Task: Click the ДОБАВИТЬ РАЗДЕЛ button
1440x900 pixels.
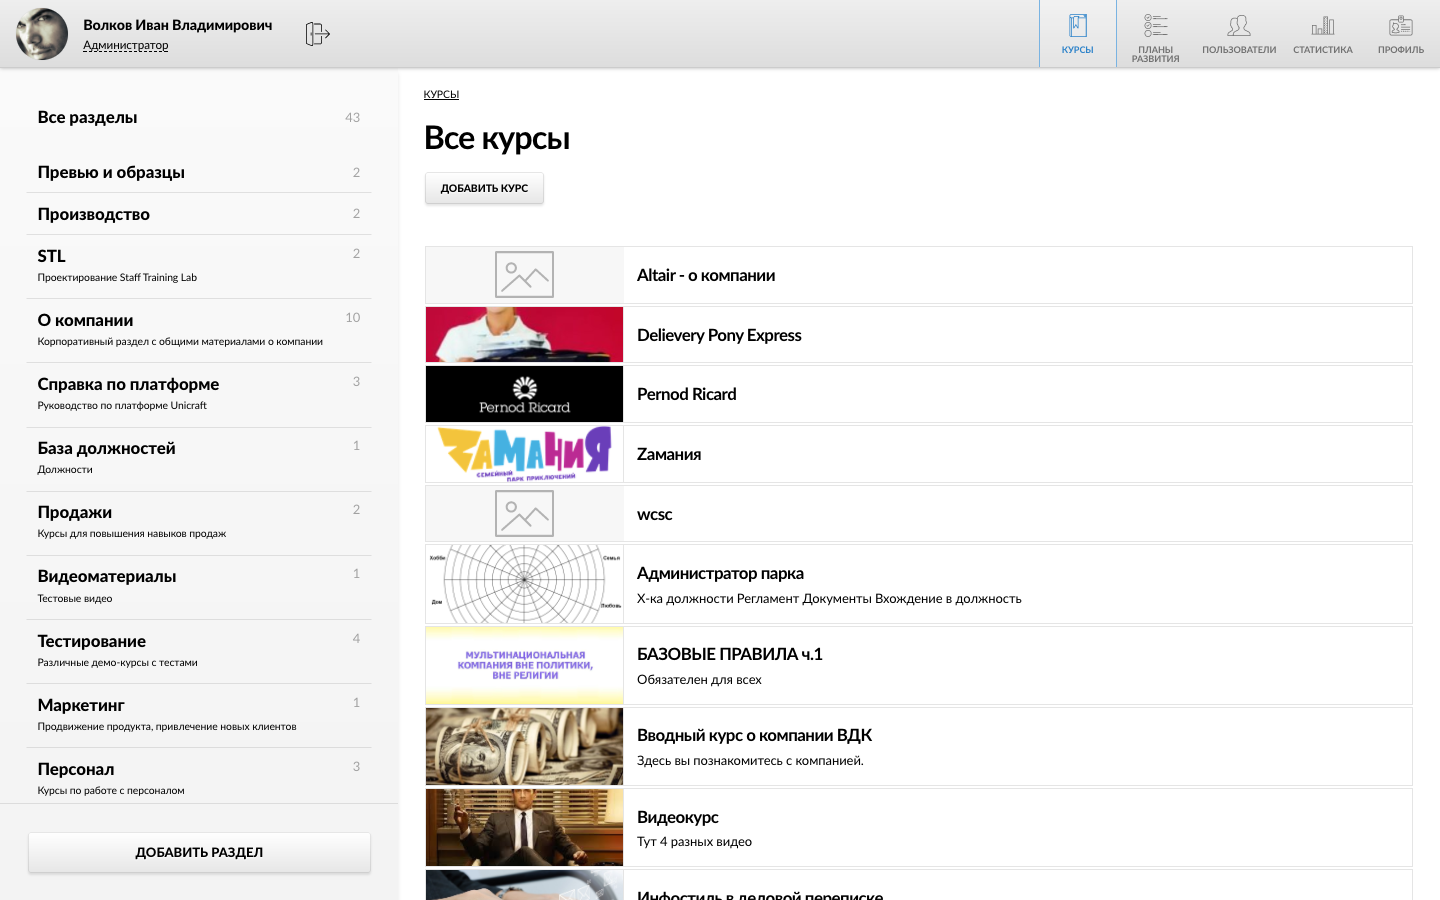Action: tap(199, 852)
